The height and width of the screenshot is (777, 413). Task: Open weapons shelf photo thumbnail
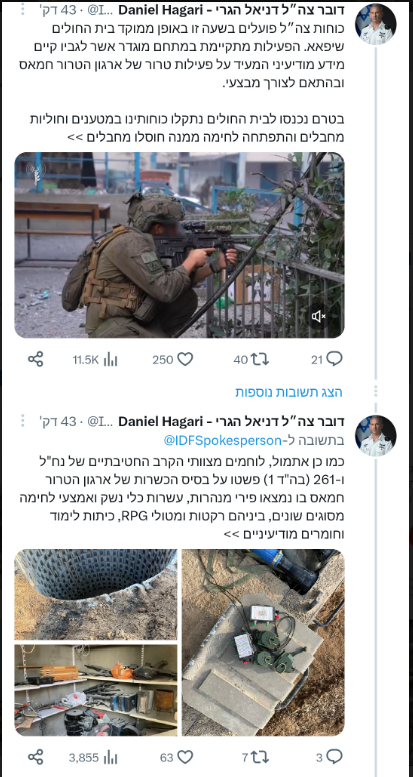click(96, 690)
